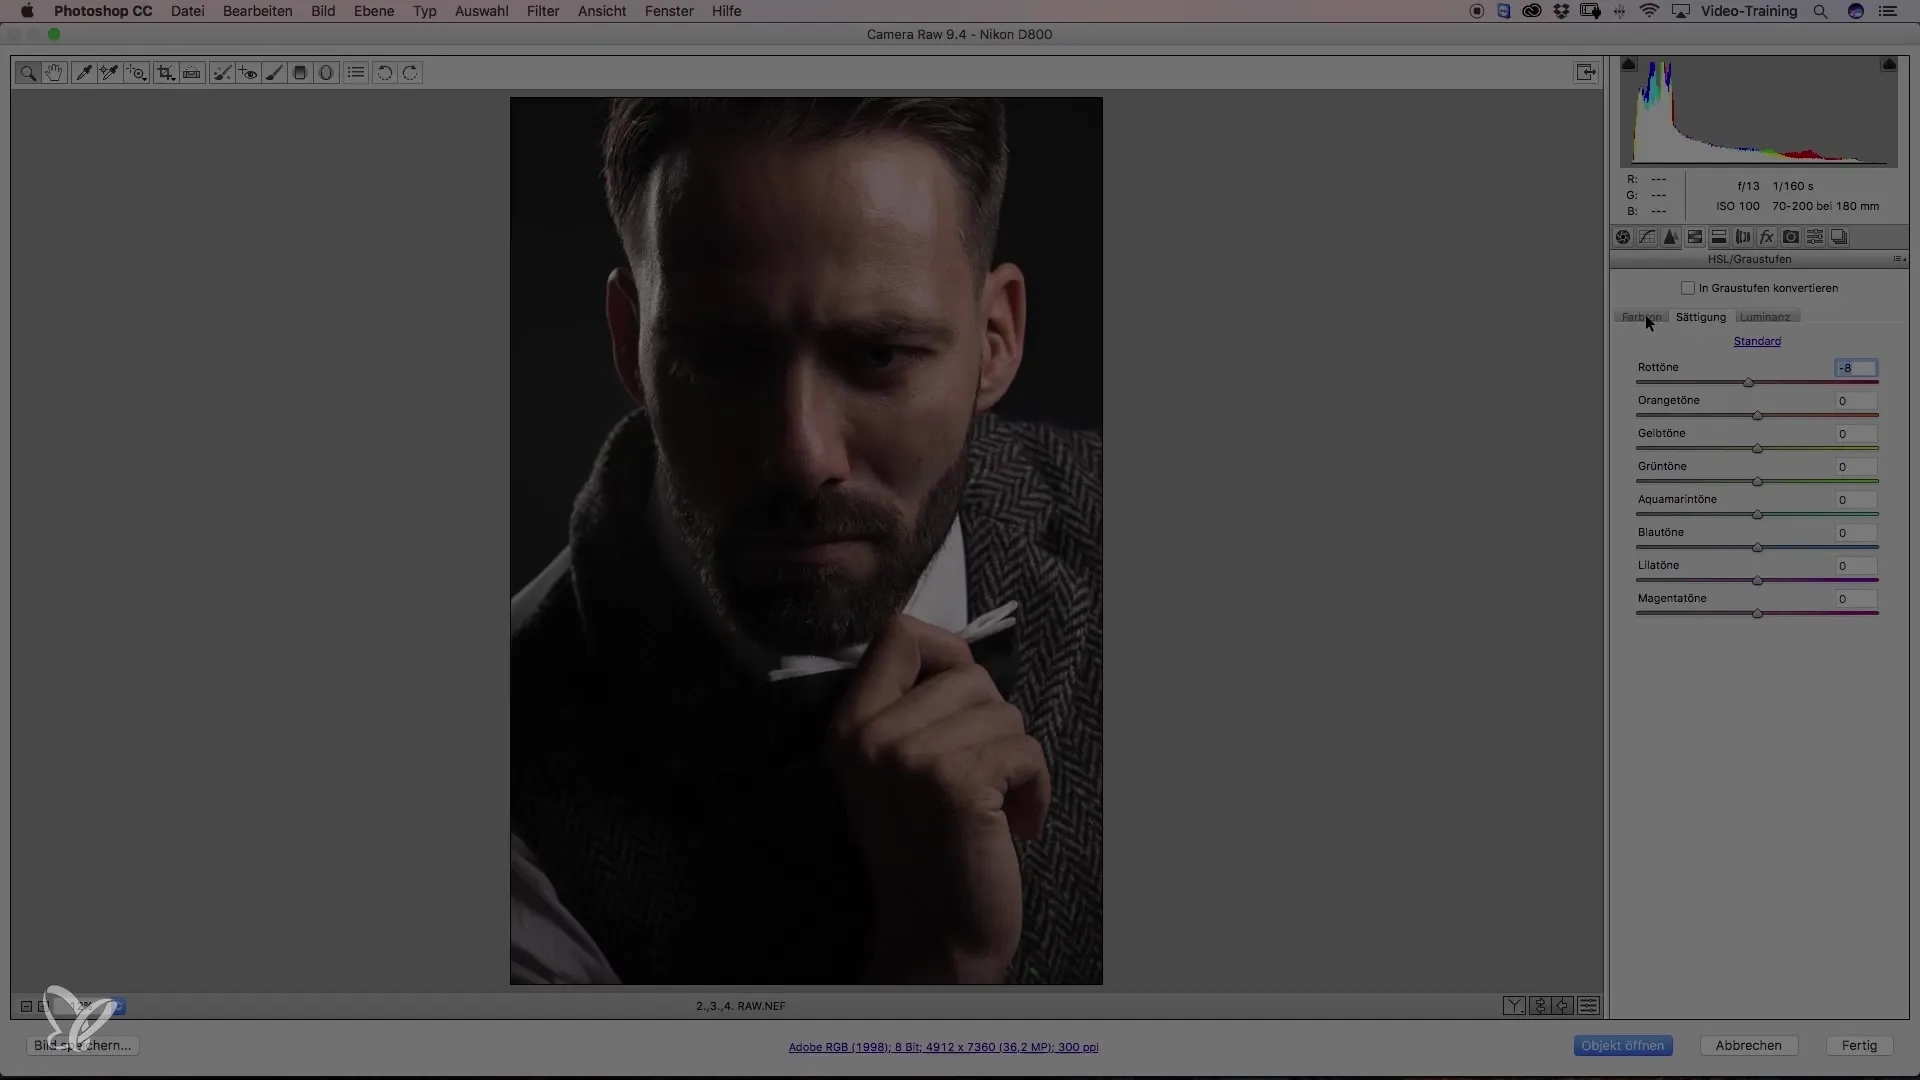The height and width of the screenshot is (1080, 1920).
Task: Switch to the Farbton tab
Action: [x=1641, y=317]
